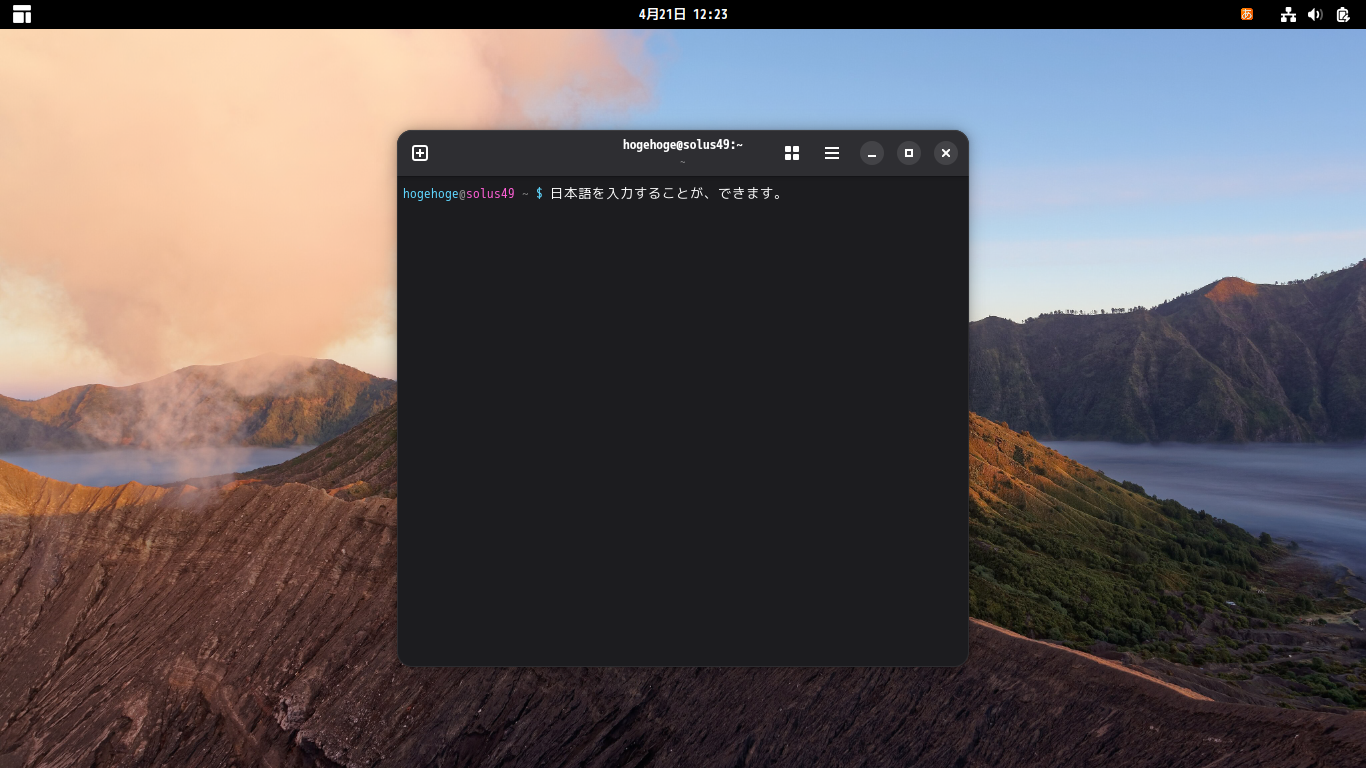Expand power options via the battery indicator
Screen dimensions: 1366x768
pos(1341,14)
